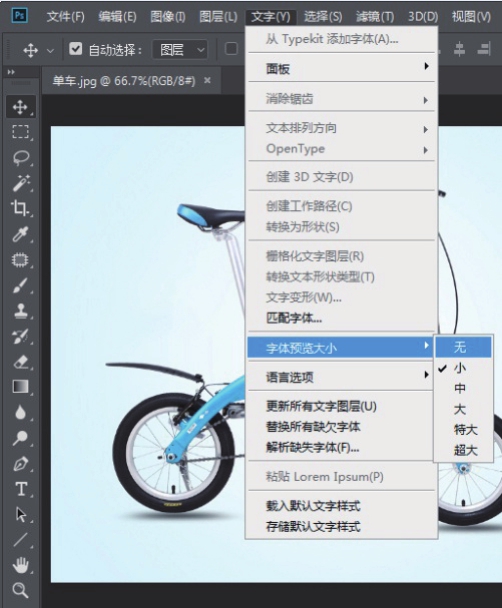
Task: Close the 单车.jpg document tab
Action: [x=207, y=80]
